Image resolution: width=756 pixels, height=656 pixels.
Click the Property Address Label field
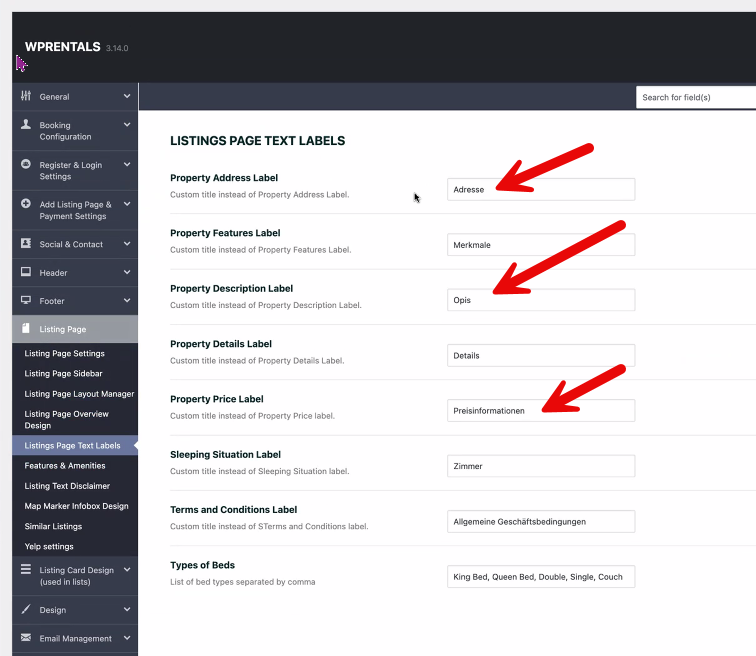click(x=541, y=189)
